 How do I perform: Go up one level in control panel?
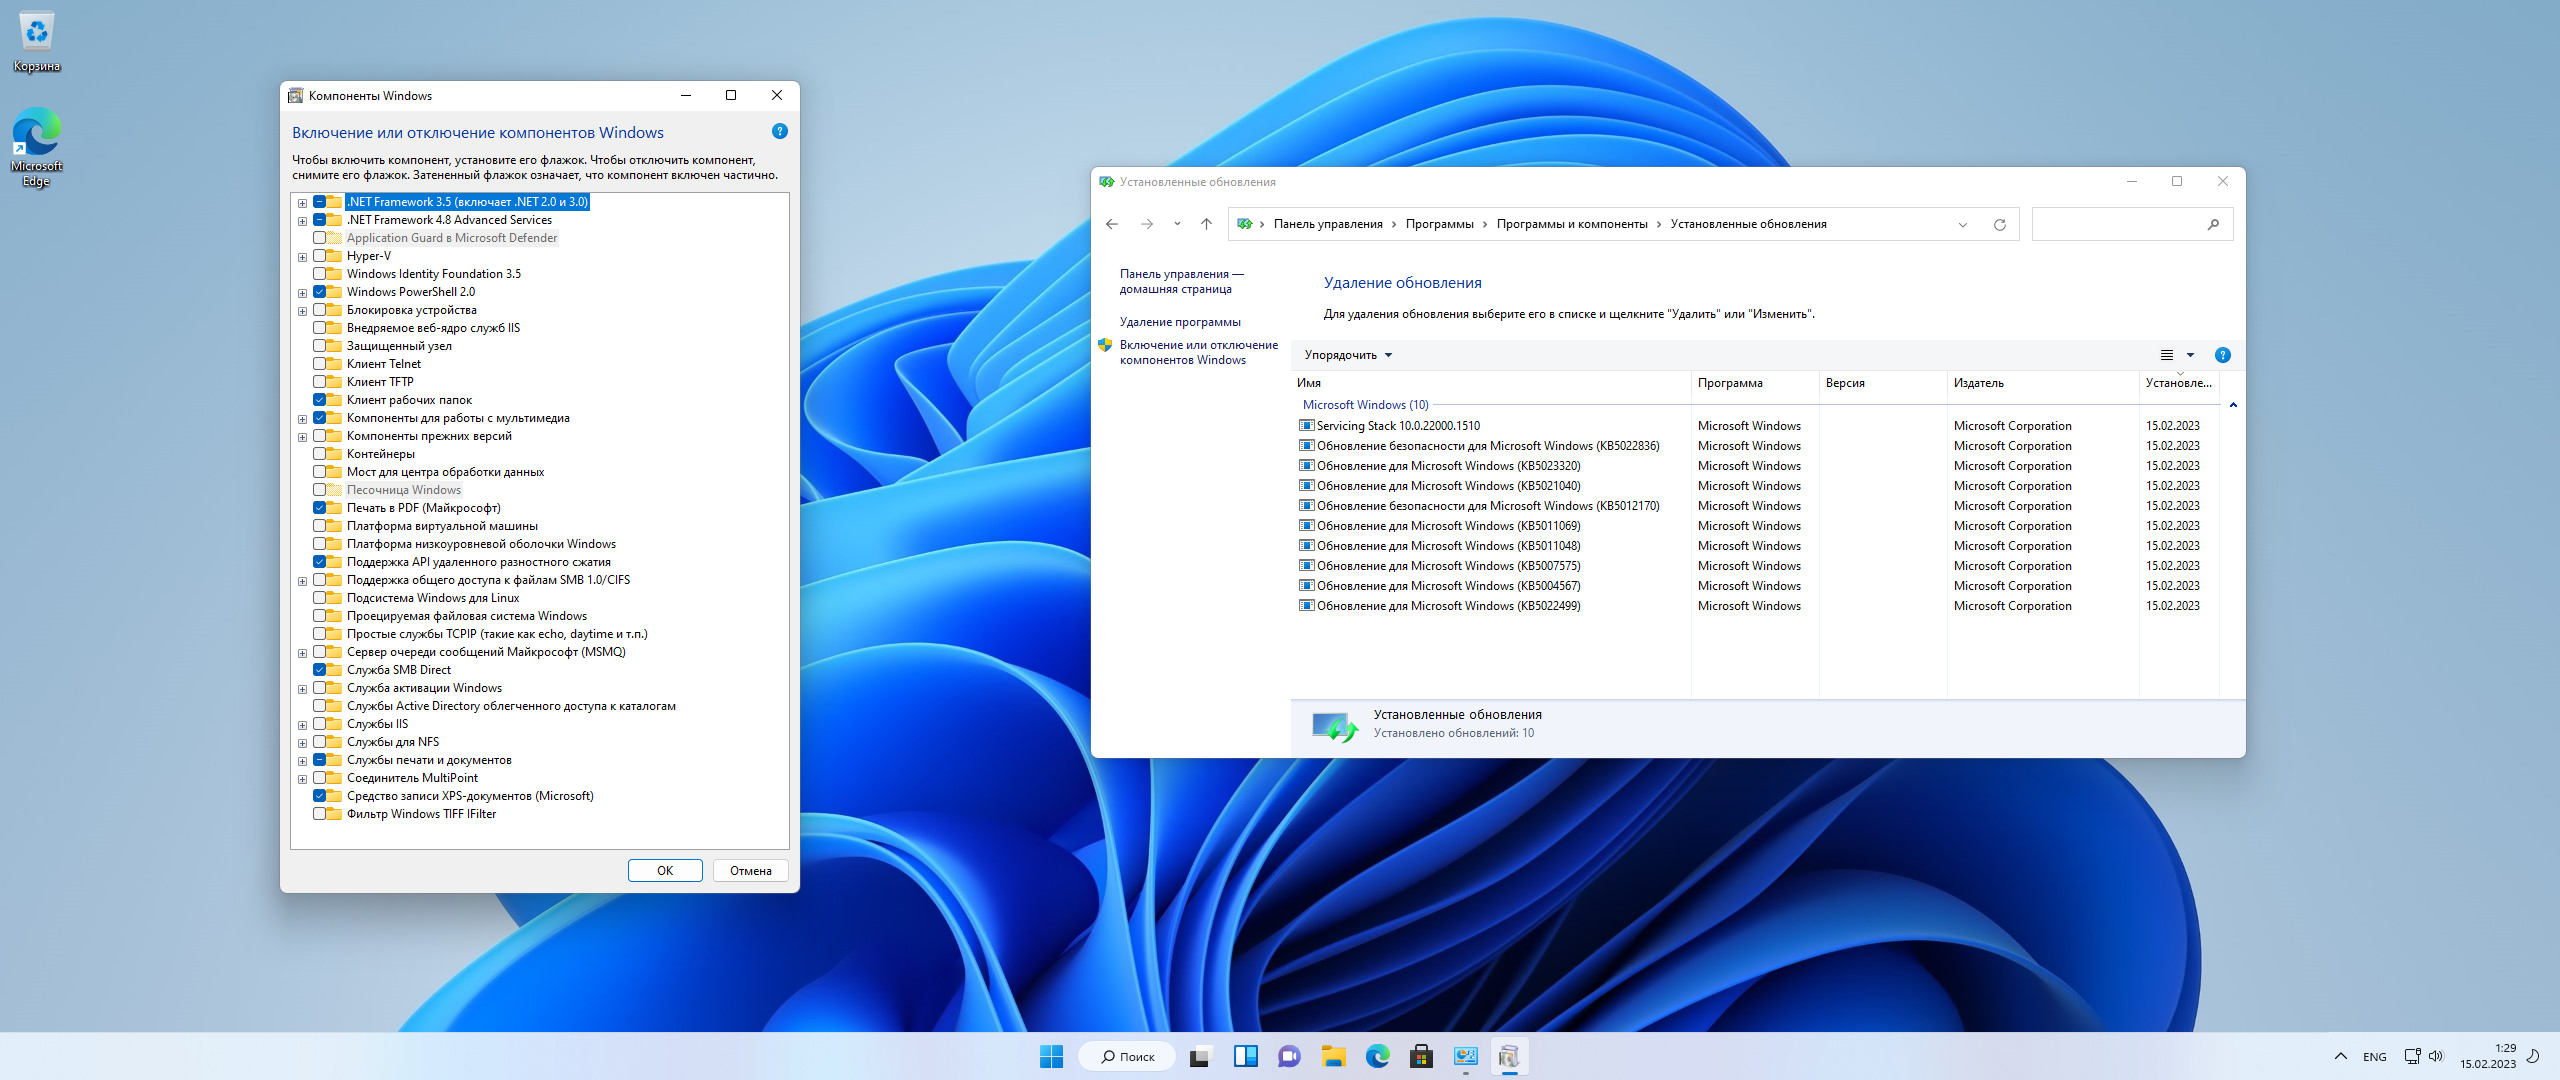click(x=1206, y=224)
